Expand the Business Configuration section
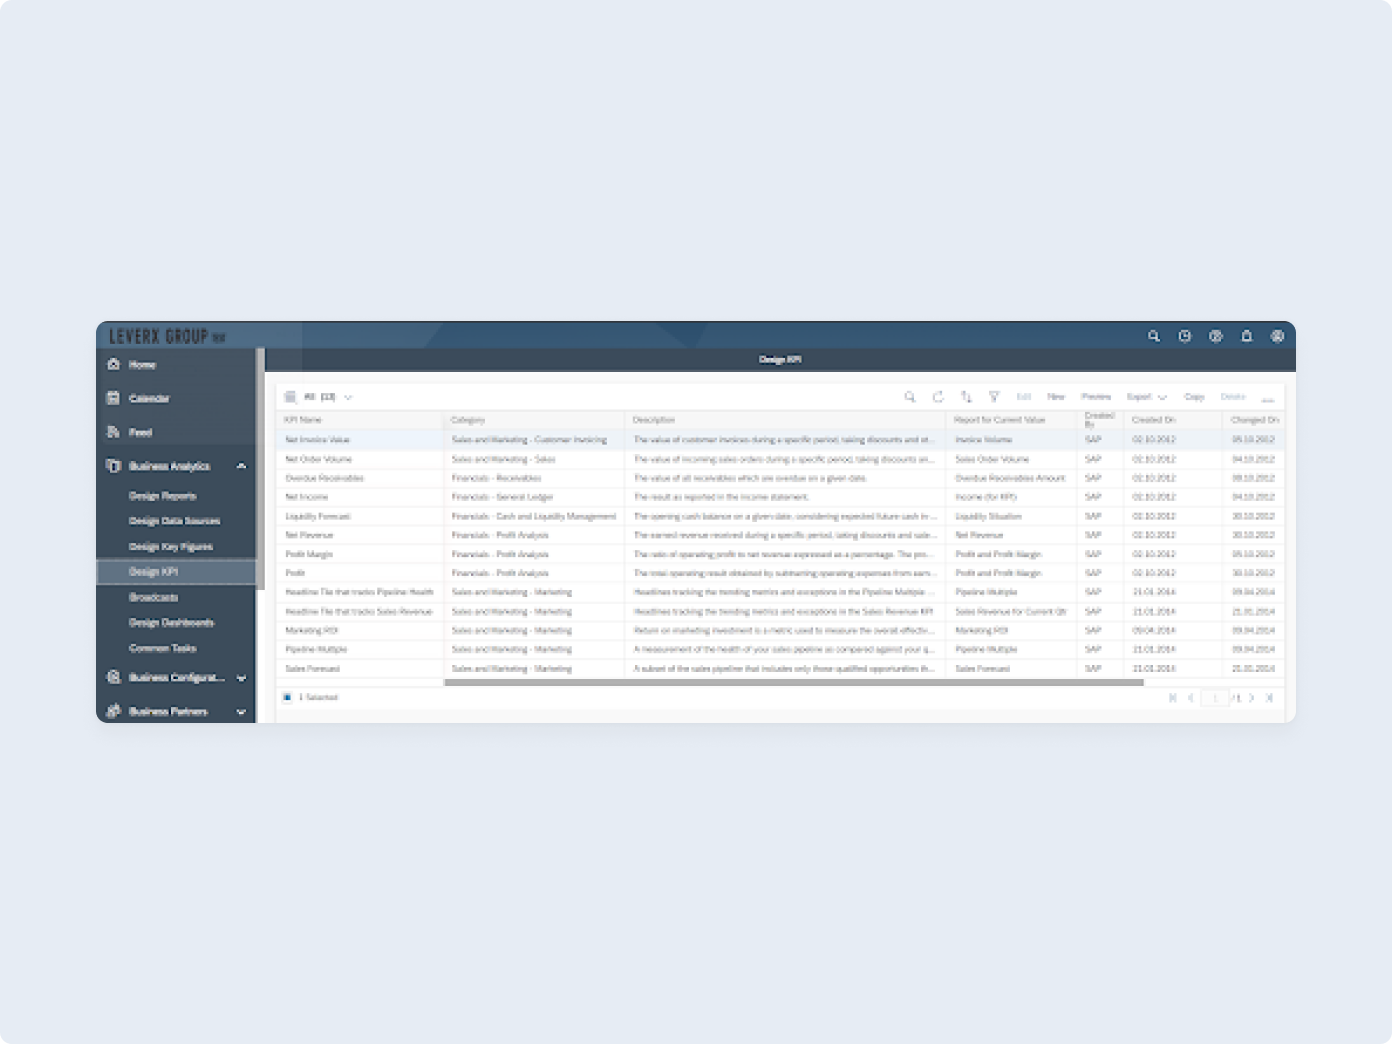Viewport: 1392px width, 1045px height. pos(241,678)
